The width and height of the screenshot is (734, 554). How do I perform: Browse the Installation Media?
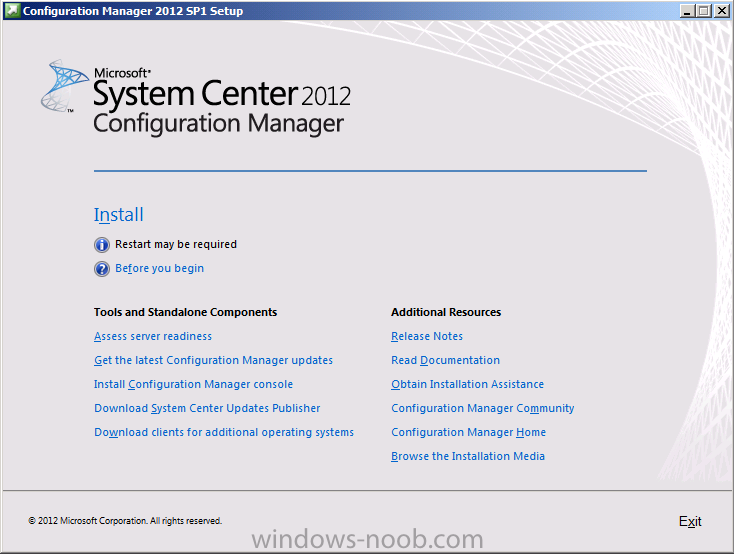coord(468,456)
